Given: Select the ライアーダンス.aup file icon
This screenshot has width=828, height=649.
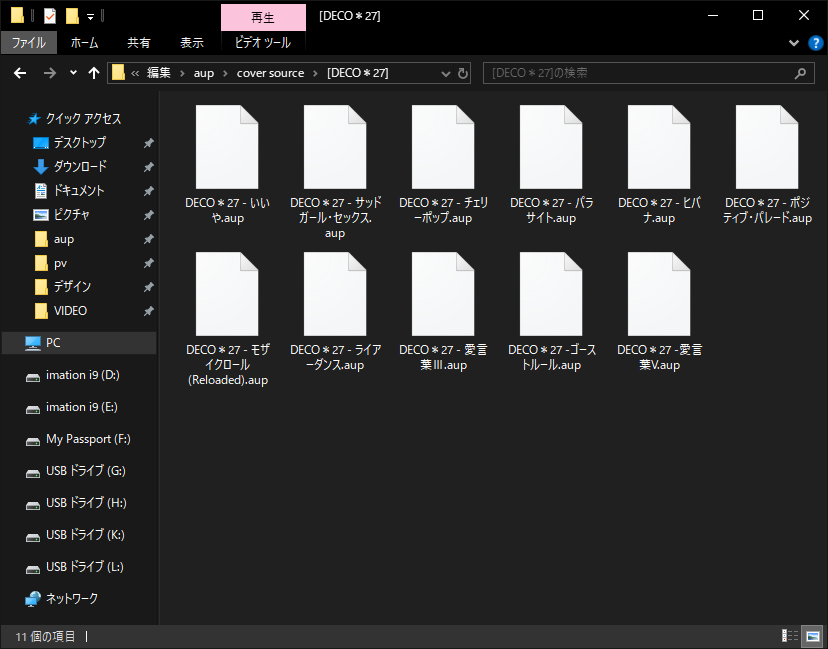Looking at the screenshot, I should [335, 294].
